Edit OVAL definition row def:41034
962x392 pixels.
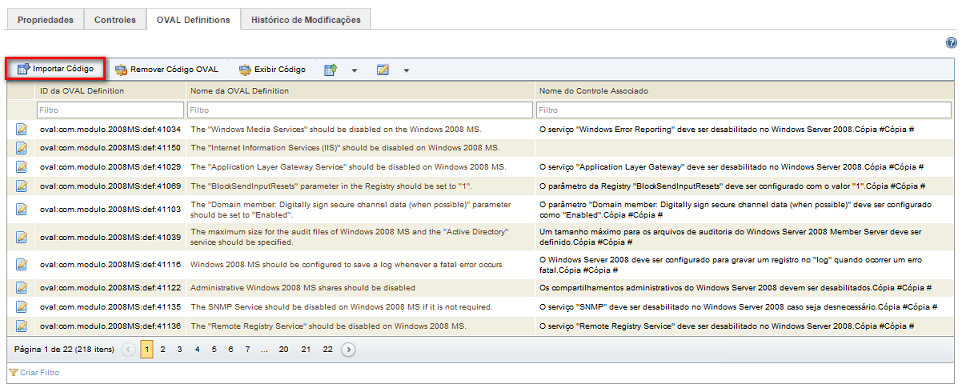point(21,129)
